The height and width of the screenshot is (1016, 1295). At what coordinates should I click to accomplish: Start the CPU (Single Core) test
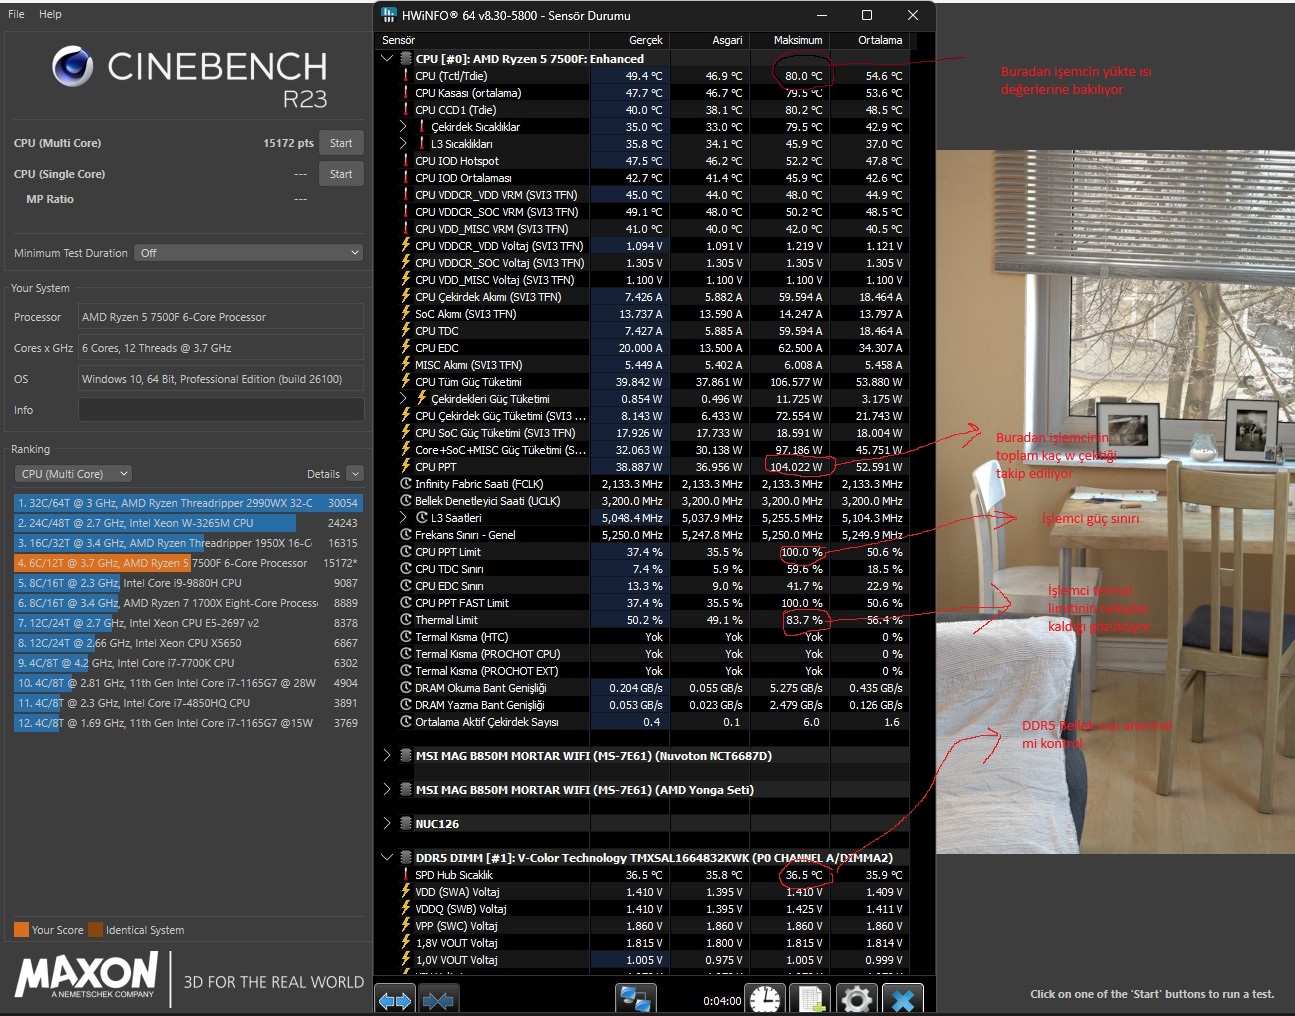[x=341, y=174]
